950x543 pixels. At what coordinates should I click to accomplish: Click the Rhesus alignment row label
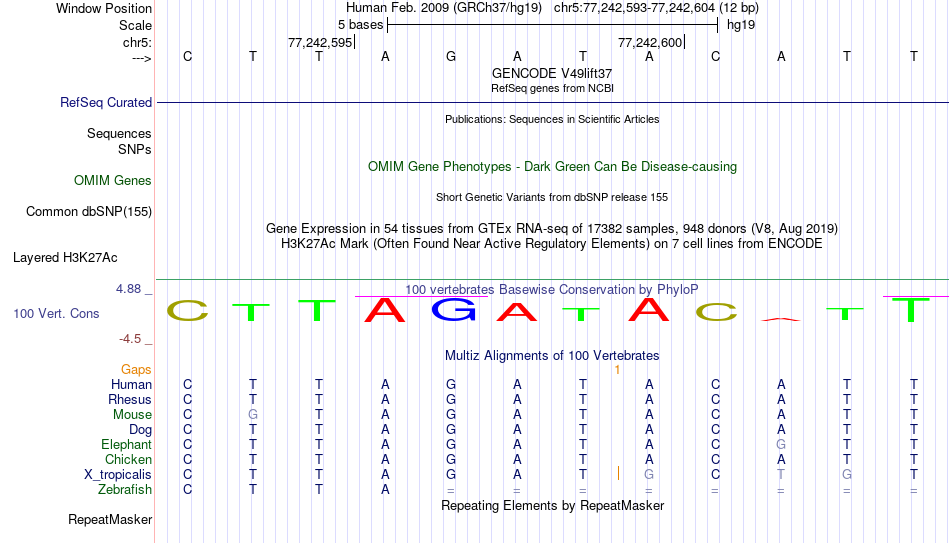click(x=130, y=399)
